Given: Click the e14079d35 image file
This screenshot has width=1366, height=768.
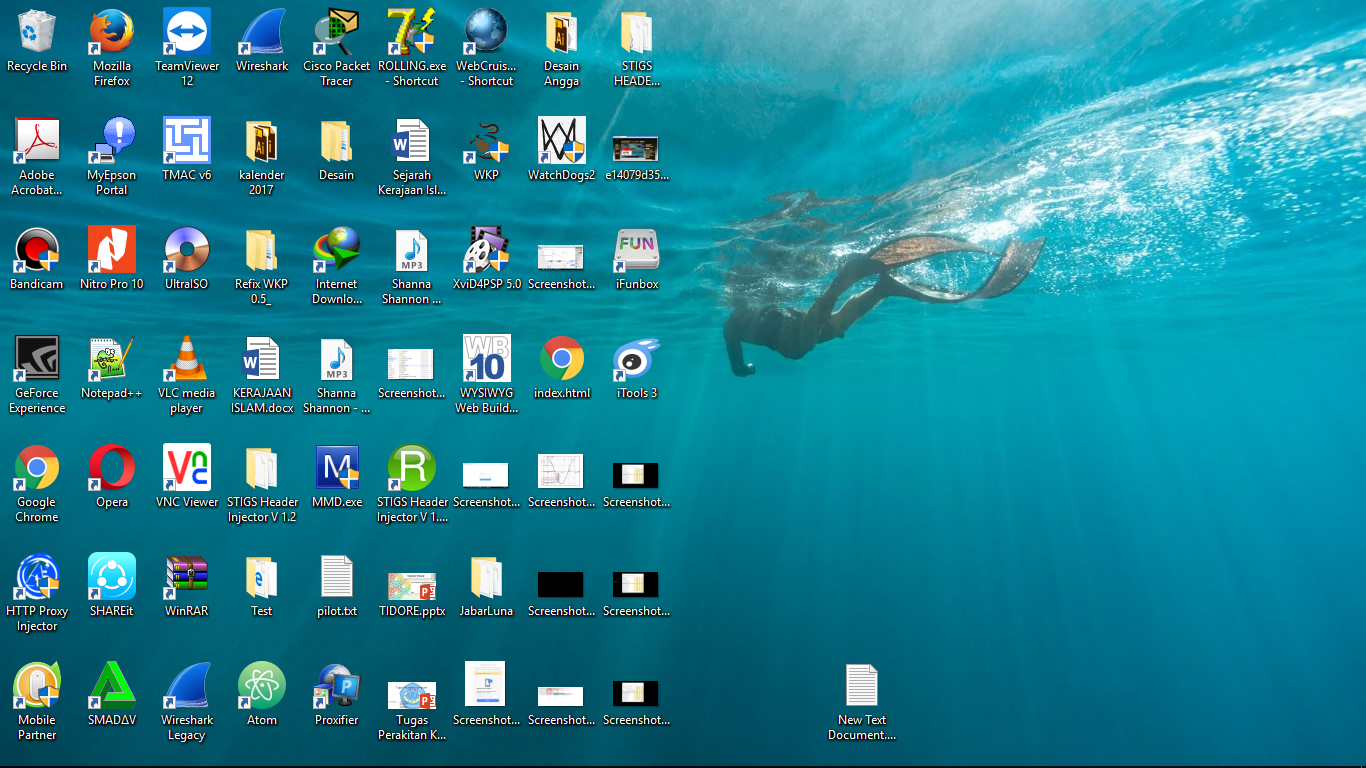Looking at the screenshot, I should 636,149.
